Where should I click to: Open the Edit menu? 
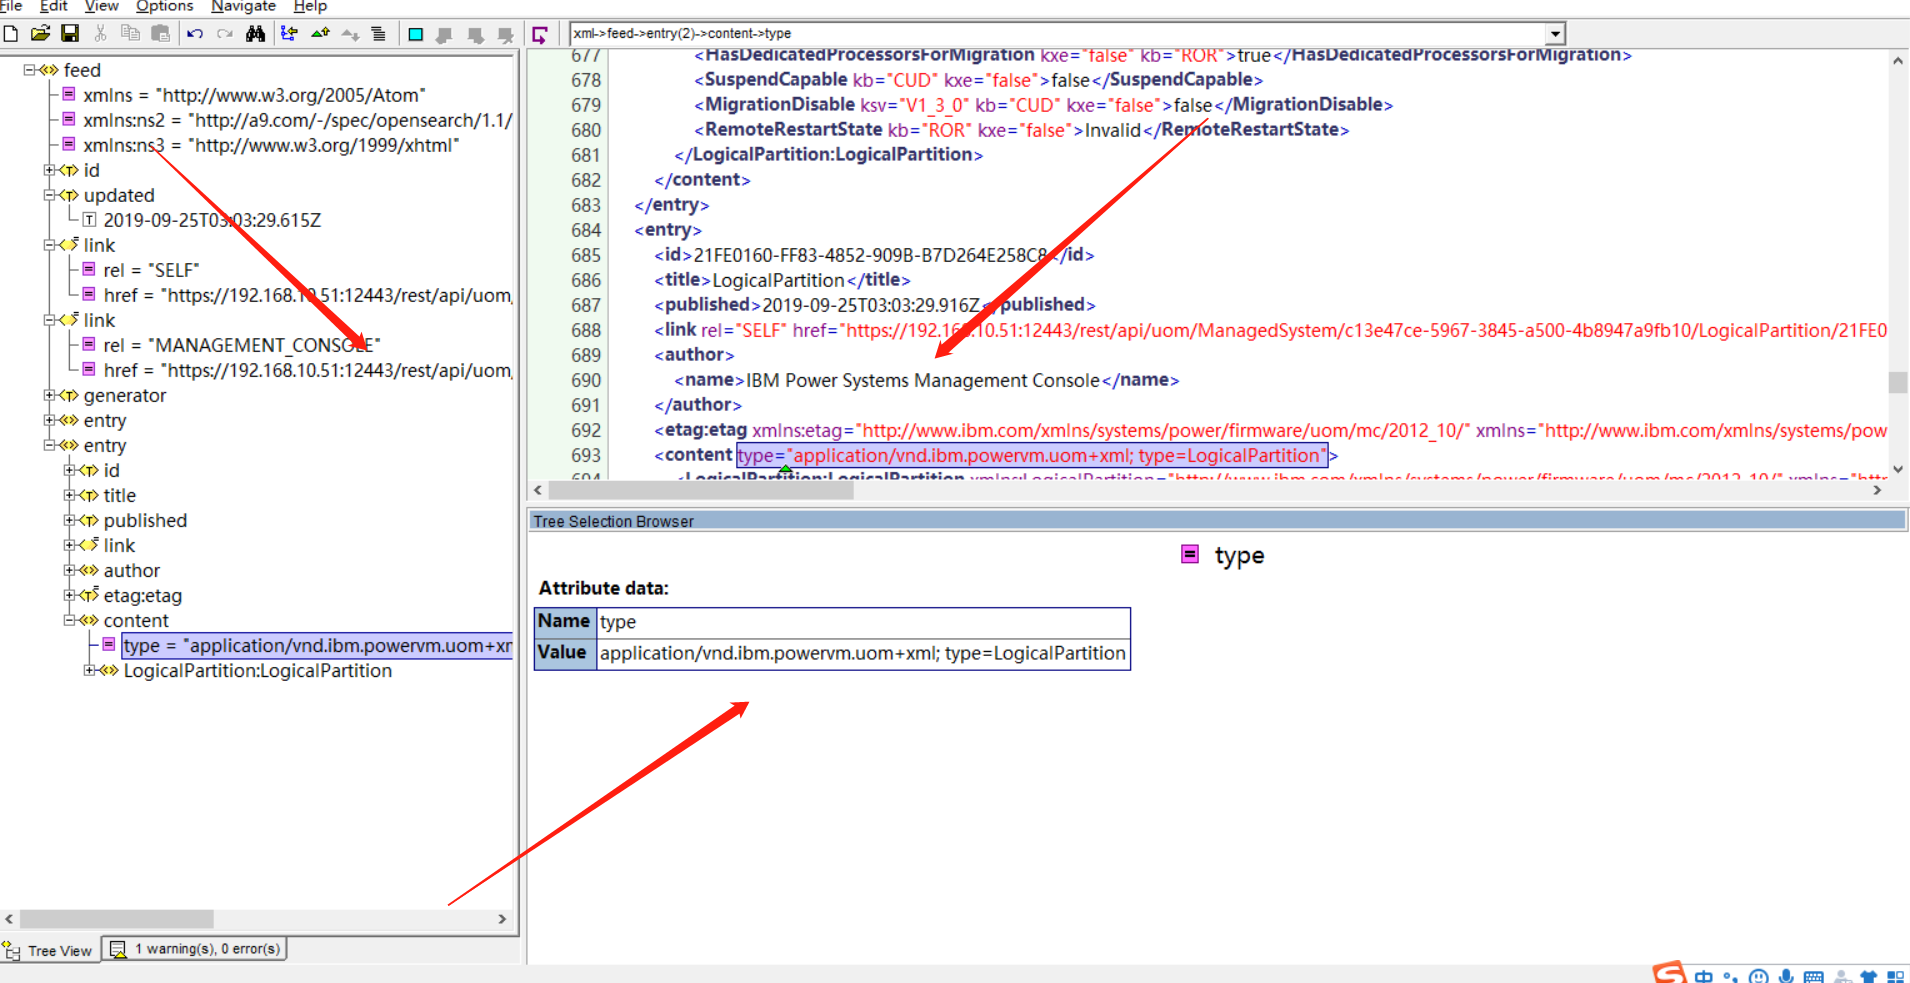pyautogui.click(x=53, y=6)
